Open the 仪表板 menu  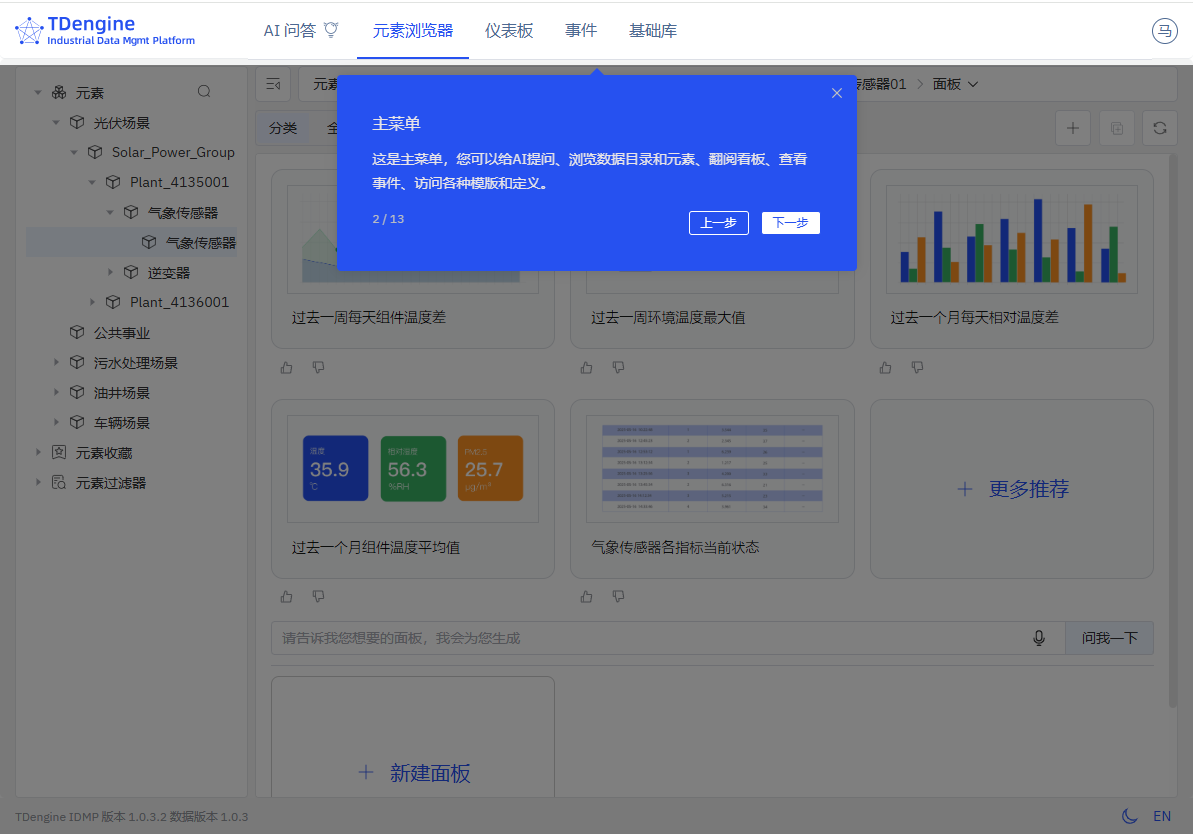pos(509,30)
